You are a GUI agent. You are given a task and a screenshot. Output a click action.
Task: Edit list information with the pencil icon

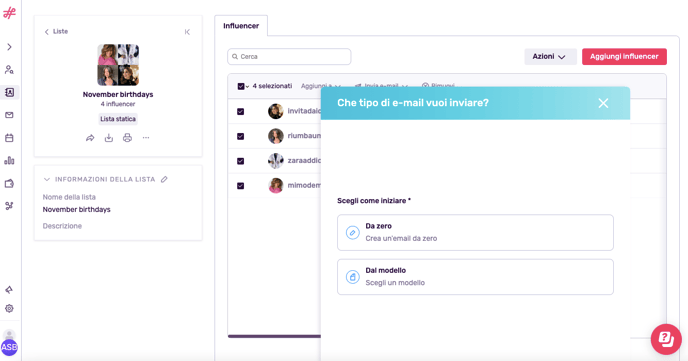click(164, 179)
